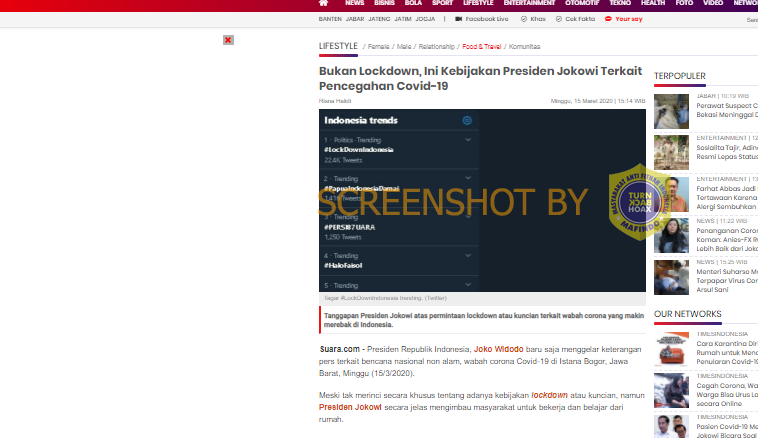This screenshot has height=438, width=758.
Task: Click the lockdown italic red link
Action: coord(549,395)
